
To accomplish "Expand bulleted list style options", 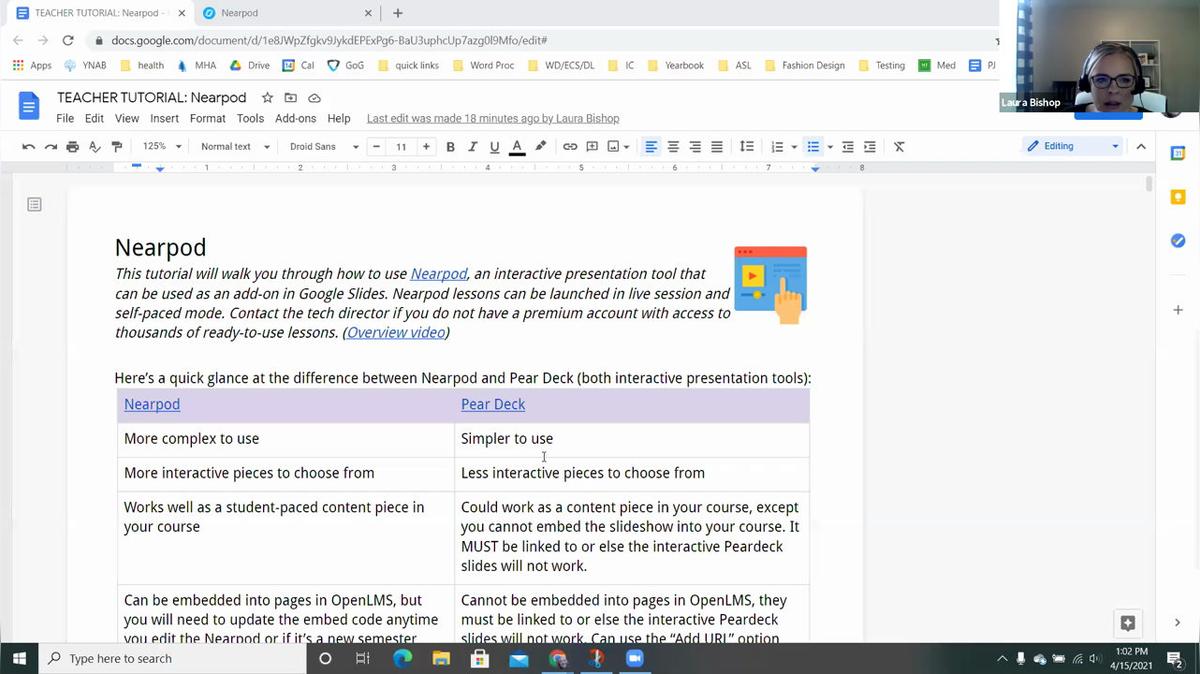I will pos(830,147).
